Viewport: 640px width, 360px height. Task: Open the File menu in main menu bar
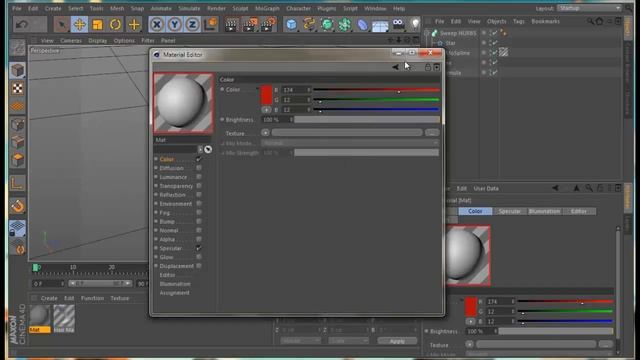(x=17, y=8)
